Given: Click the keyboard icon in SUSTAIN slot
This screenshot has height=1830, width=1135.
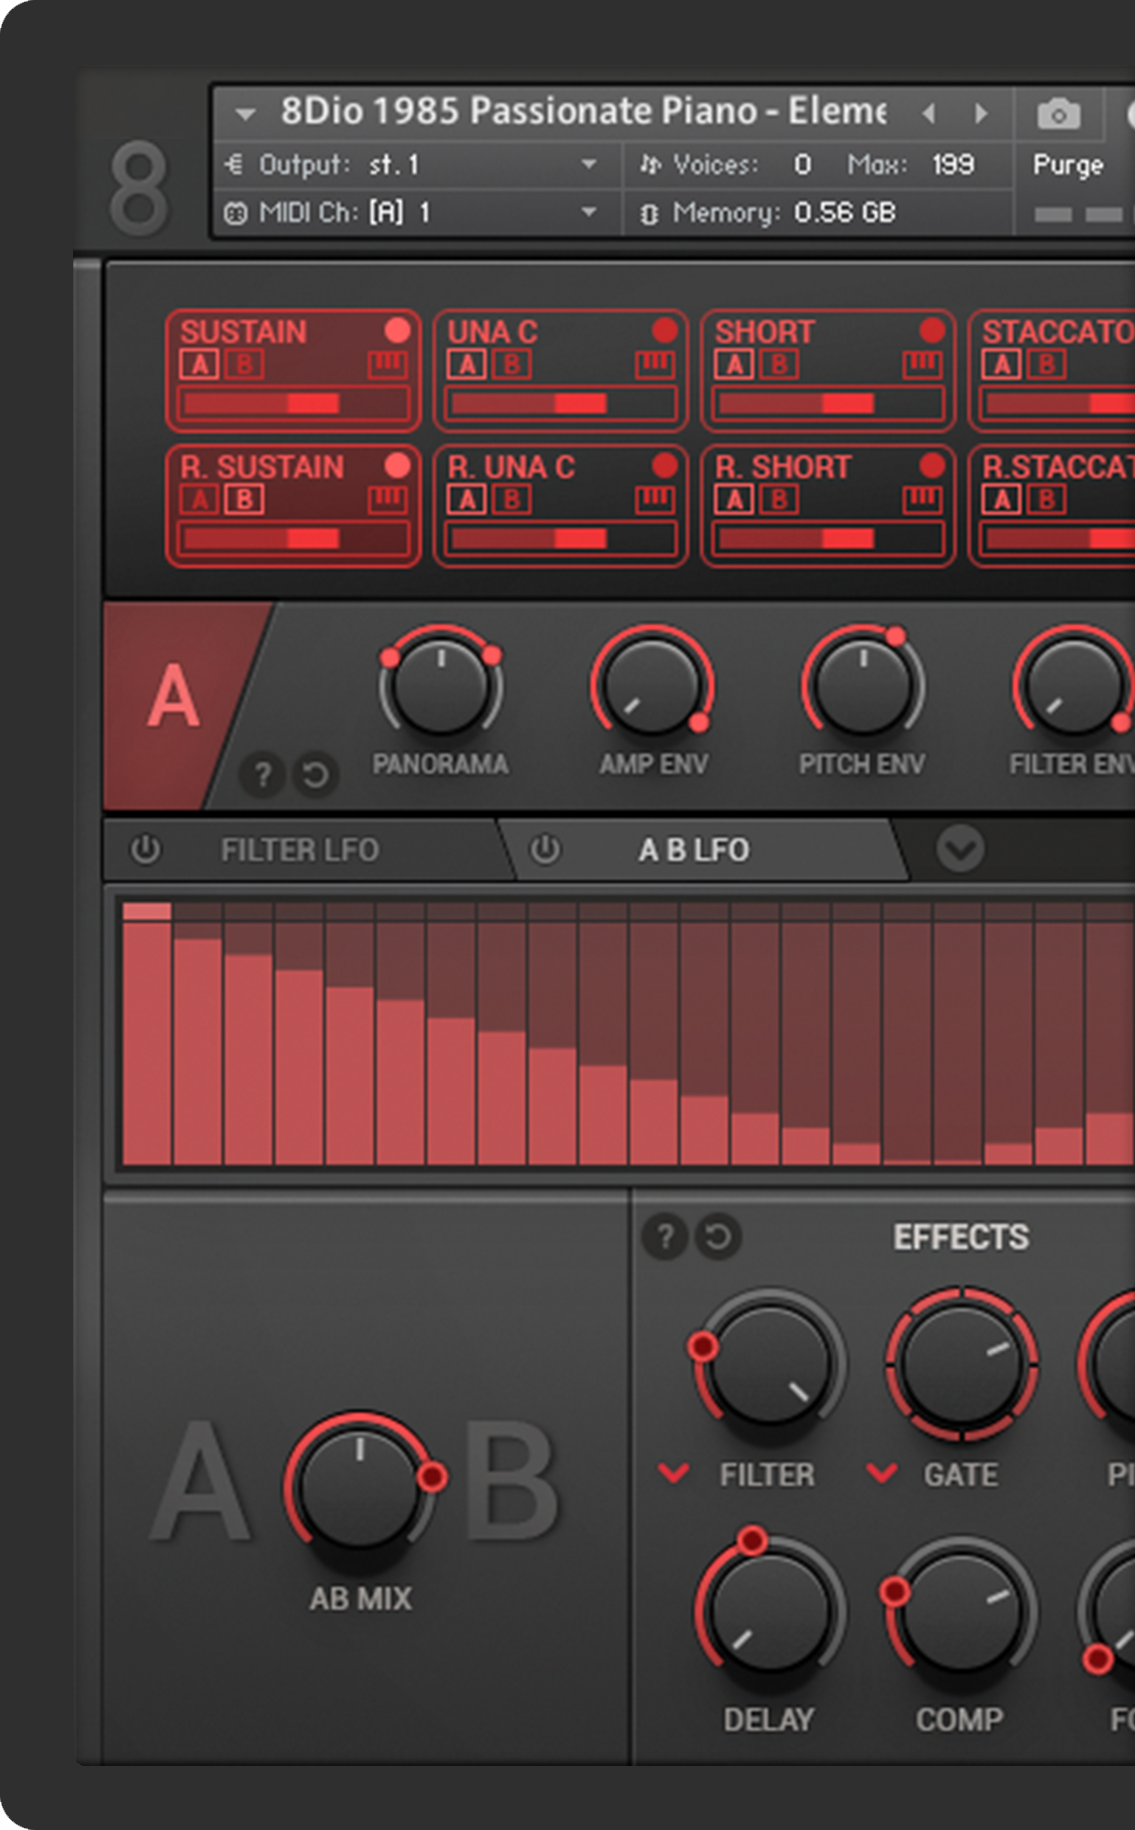Looking at the screenshot, I should click(x=387, y=365).
